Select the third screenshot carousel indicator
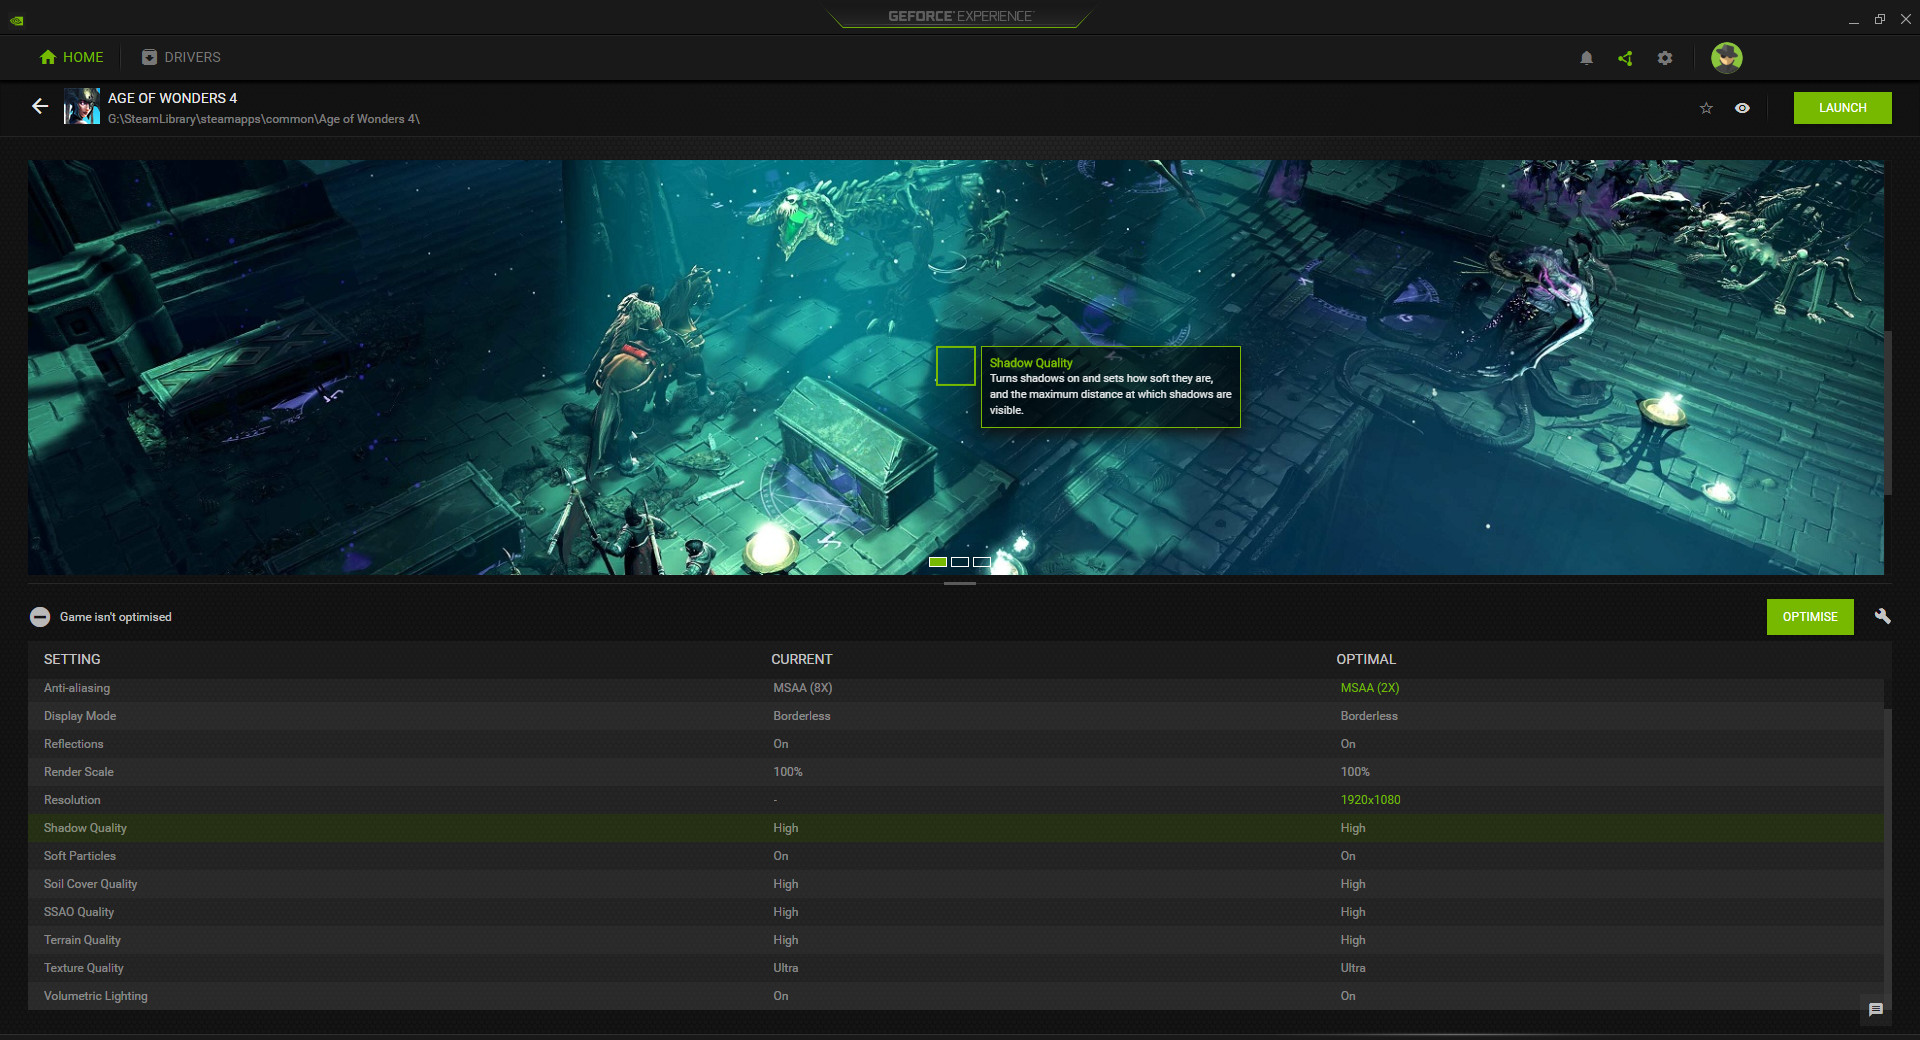Screen dimensions: 1920x1040 [x=983, y=562]
